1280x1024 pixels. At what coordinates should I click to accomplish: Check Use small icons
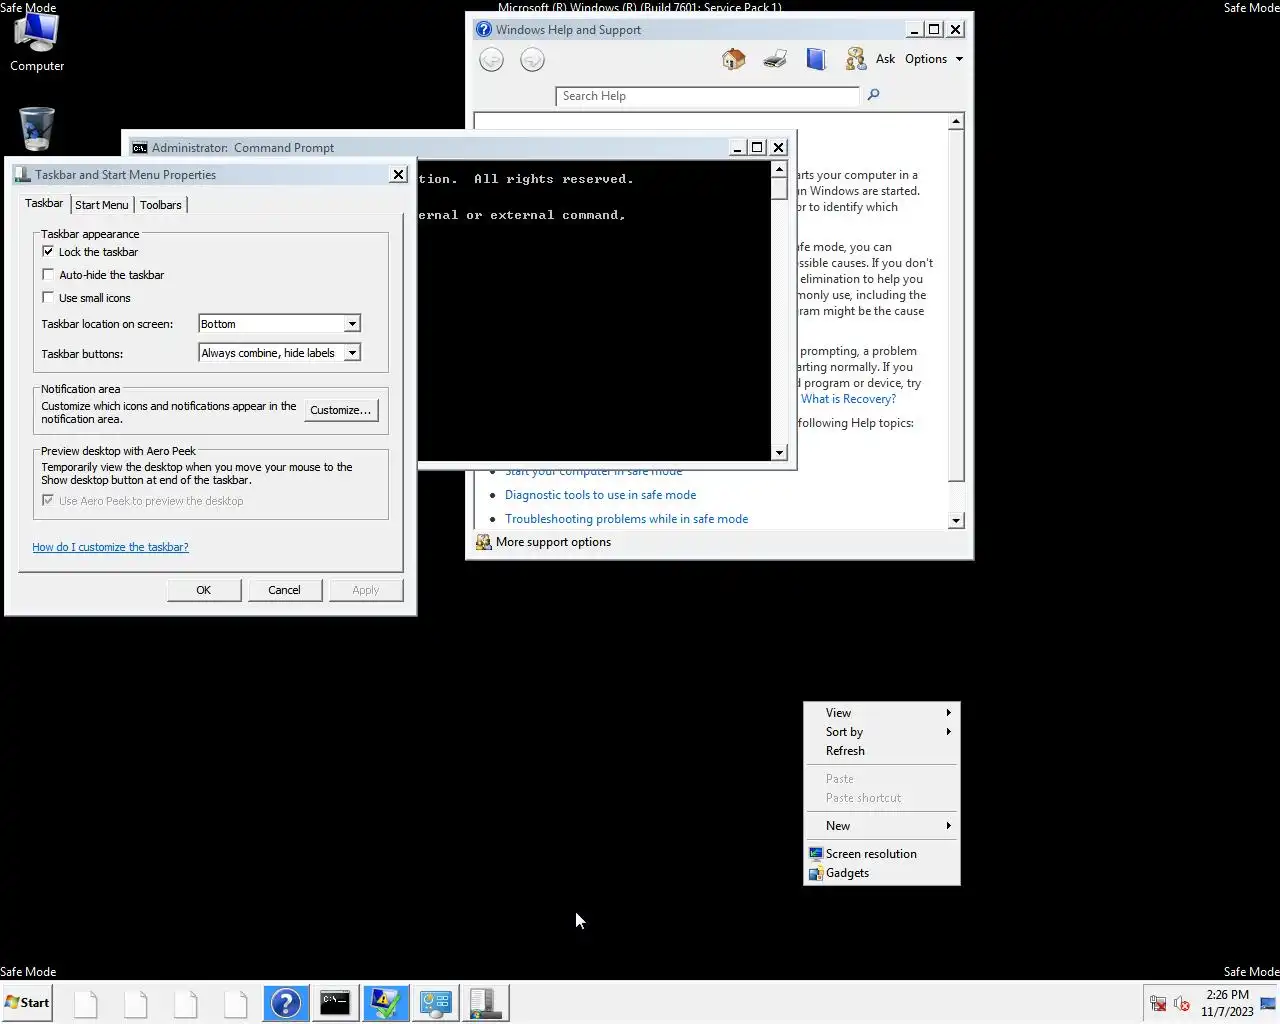[x=48, y=298]
